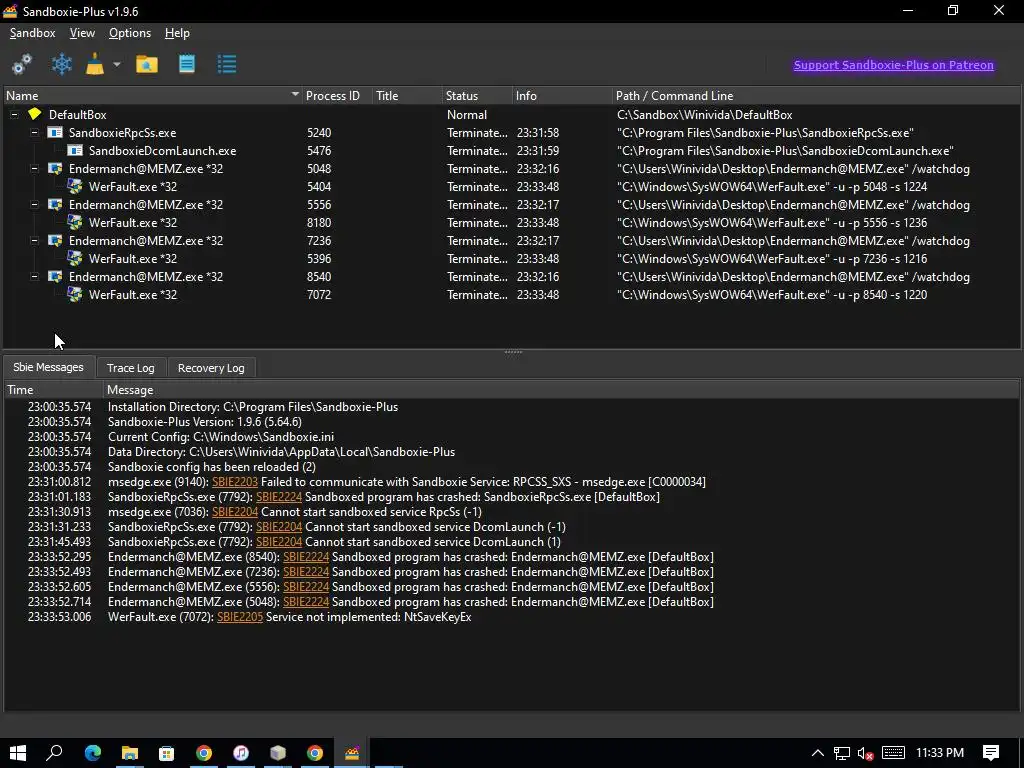Screen dimensions: 1024x768
Task: Click the panel splitter grip handle
Action: coord(513,352)
